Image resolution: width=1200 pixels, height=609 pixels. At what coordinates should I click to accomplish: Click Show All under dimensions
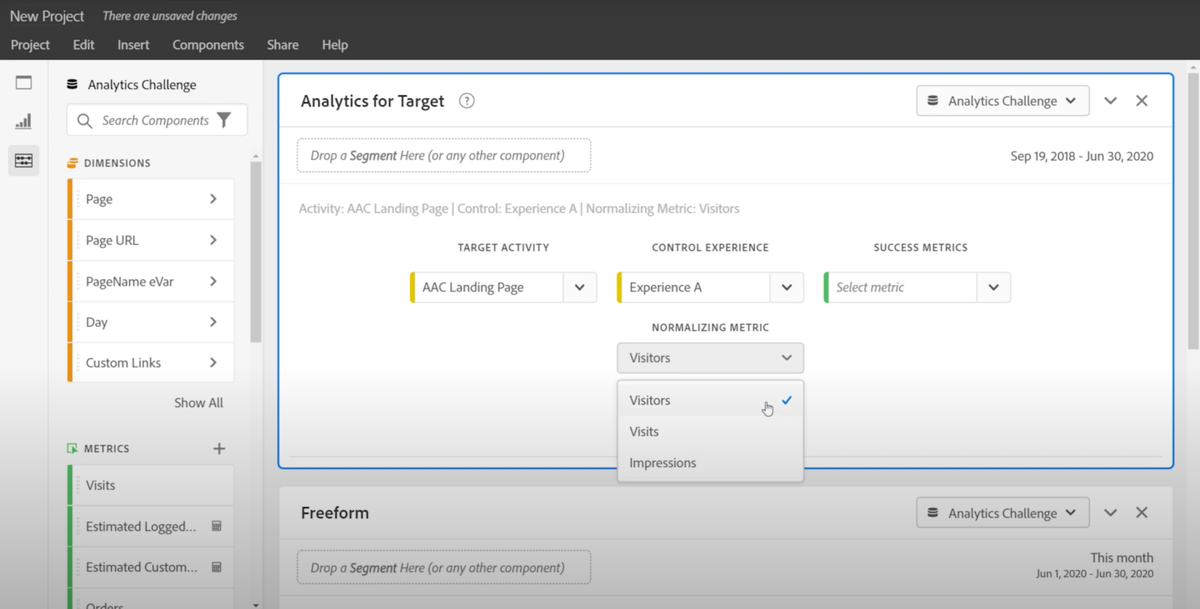click(199, 403)
